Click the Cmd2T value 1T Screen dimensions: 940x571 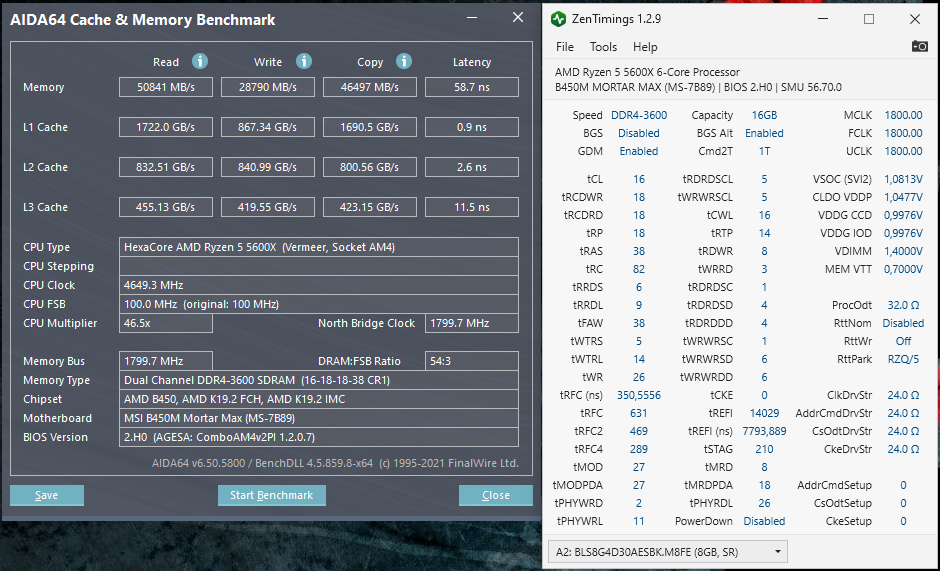pyautogui.click(x=764, y=151)
